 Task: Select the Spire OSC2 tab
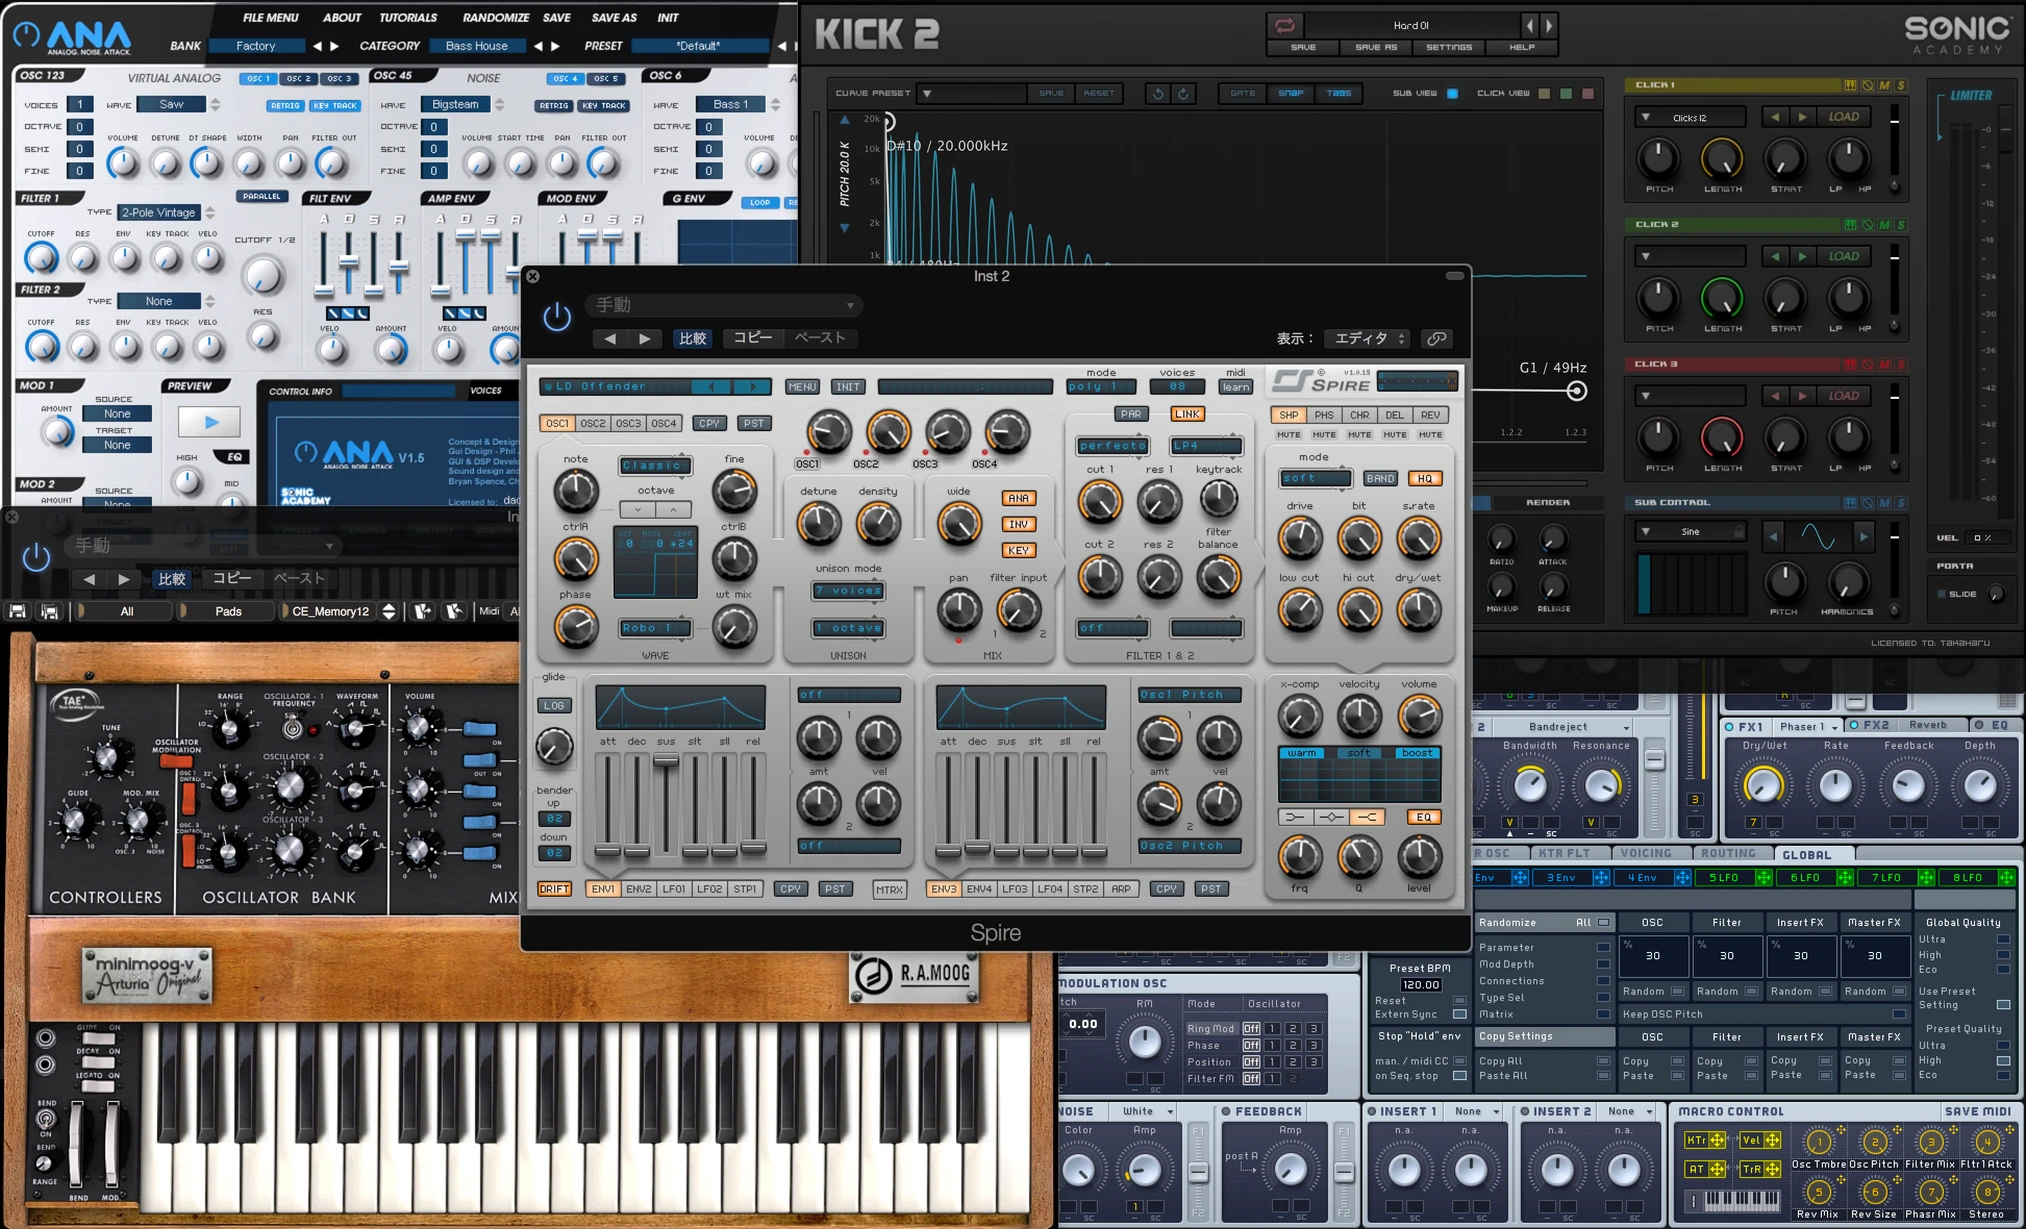tap(593, 423)
